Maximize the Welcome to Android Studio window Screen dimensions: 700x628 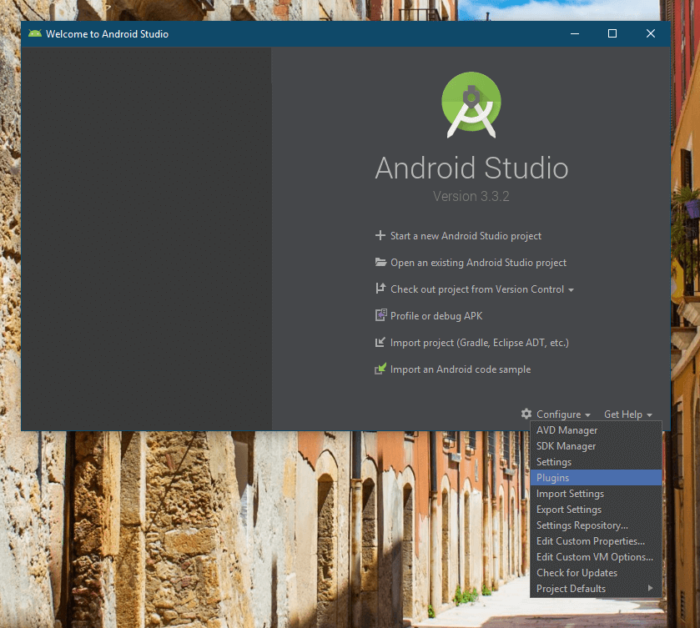coord(612,33)
